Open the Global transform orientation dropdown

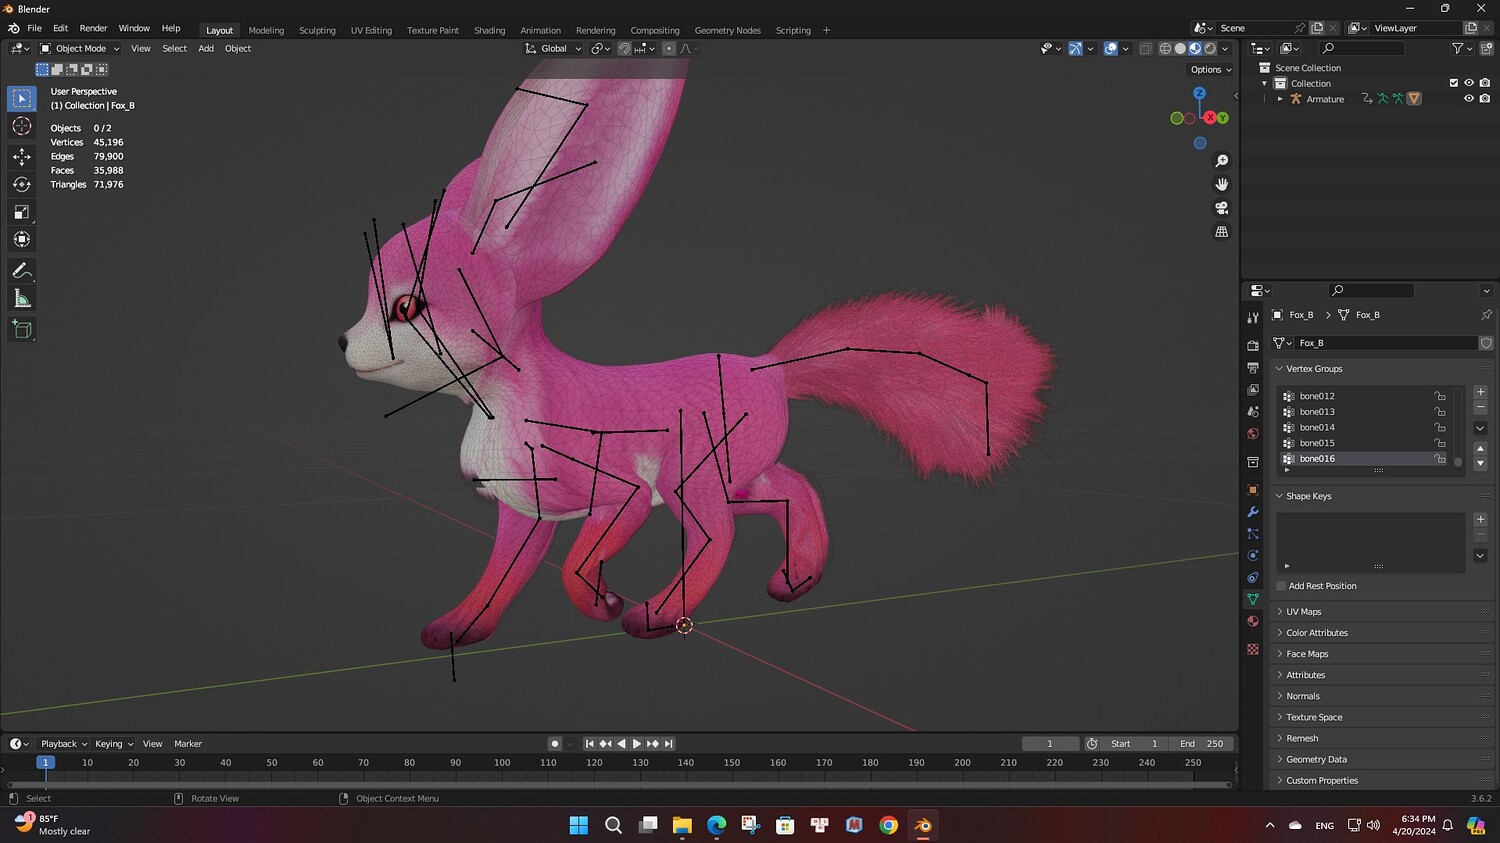coord(553,48)
